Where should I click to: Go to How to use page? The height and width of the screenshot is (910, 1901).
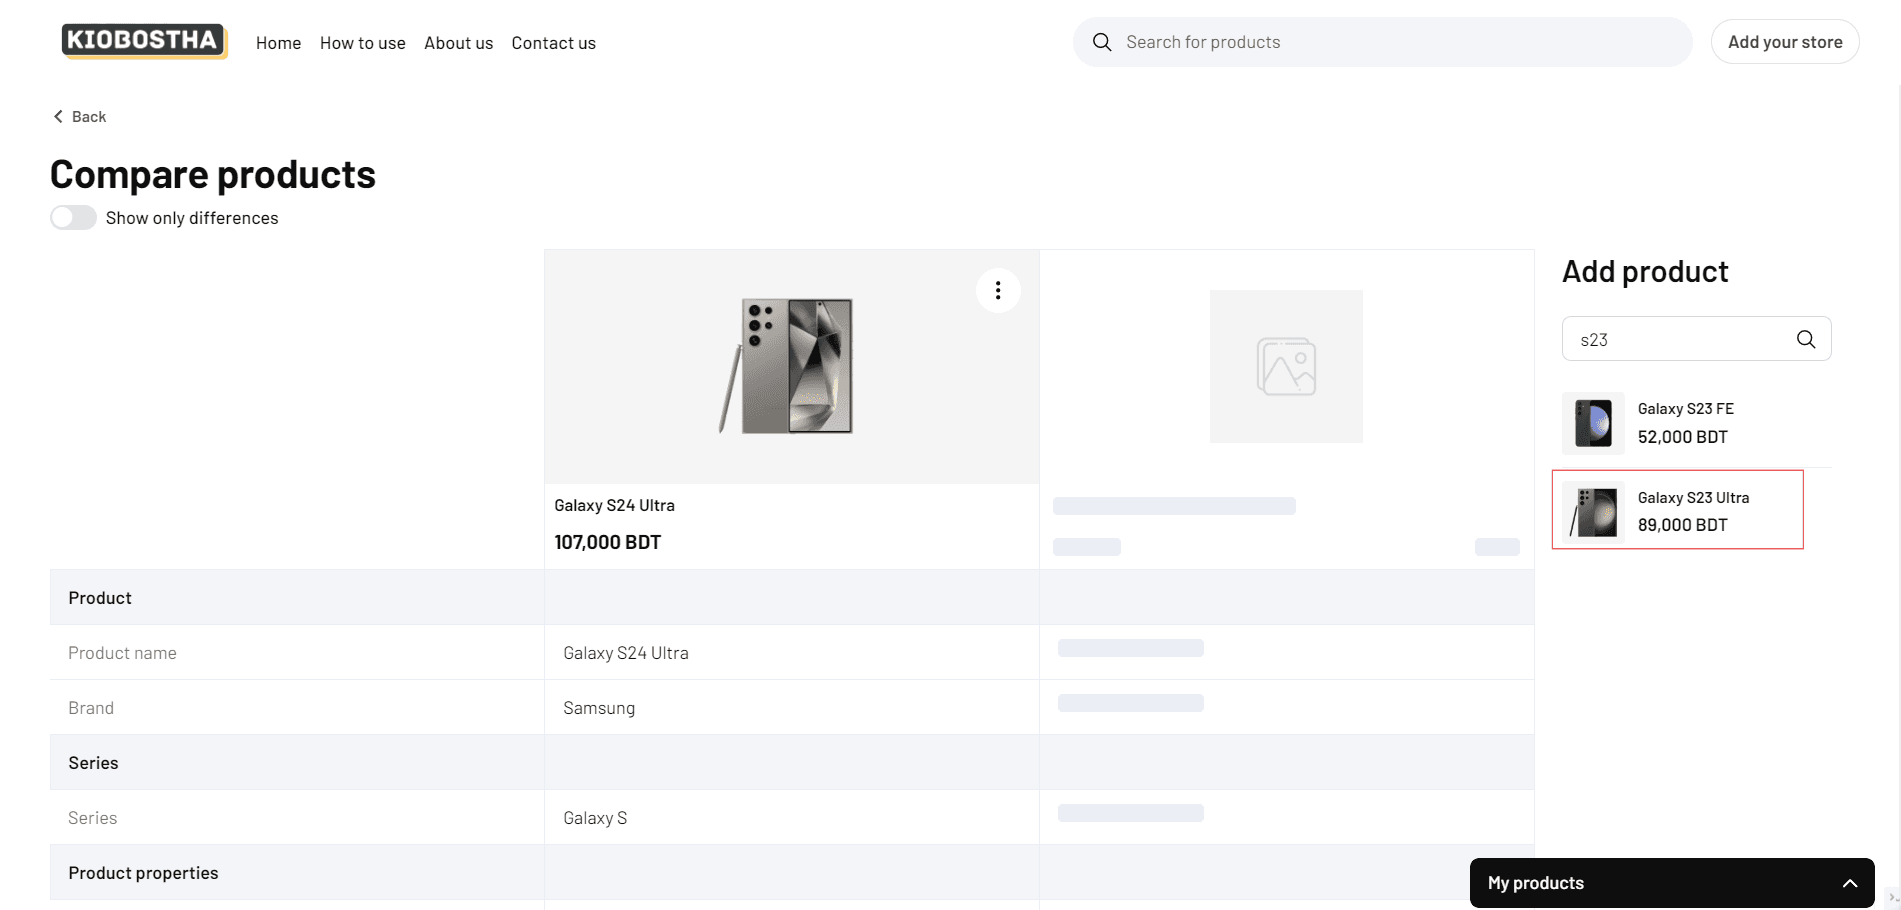(x=362, y=43)
